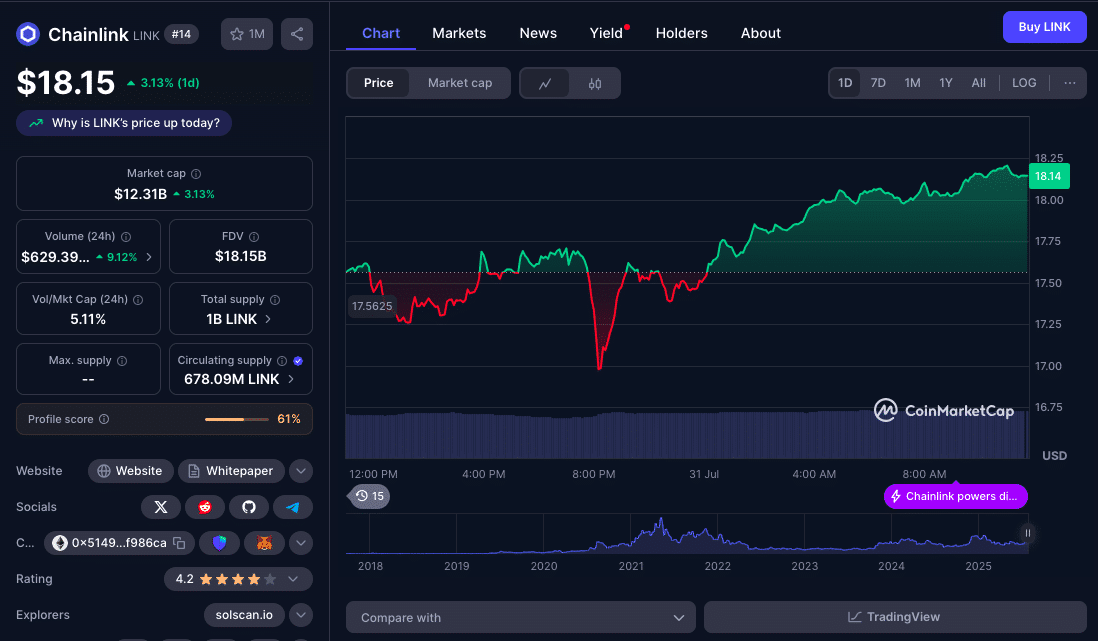
Task: Open "Why is LINK's price up today?" link
Action: tap(123, 122)
